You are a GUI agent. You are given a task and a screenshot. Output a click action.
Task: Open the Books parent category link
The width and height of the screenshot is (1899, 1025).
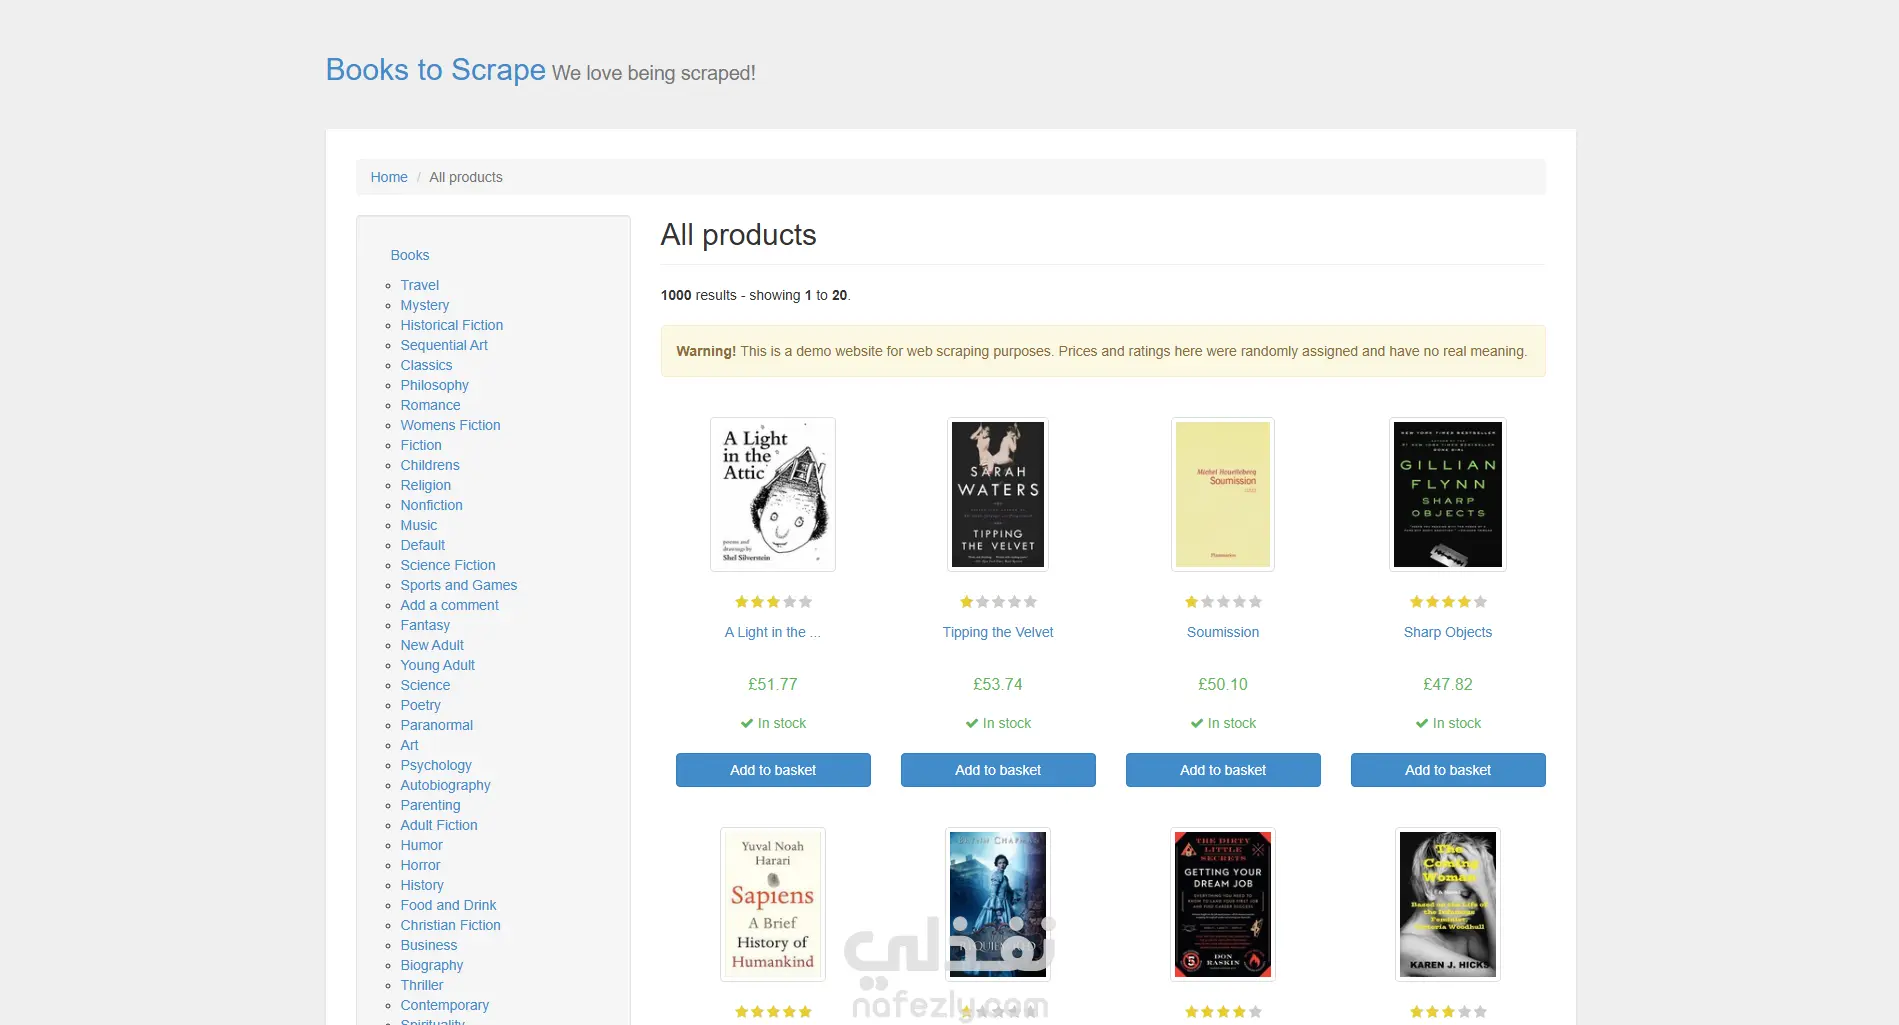pos(409,255)
